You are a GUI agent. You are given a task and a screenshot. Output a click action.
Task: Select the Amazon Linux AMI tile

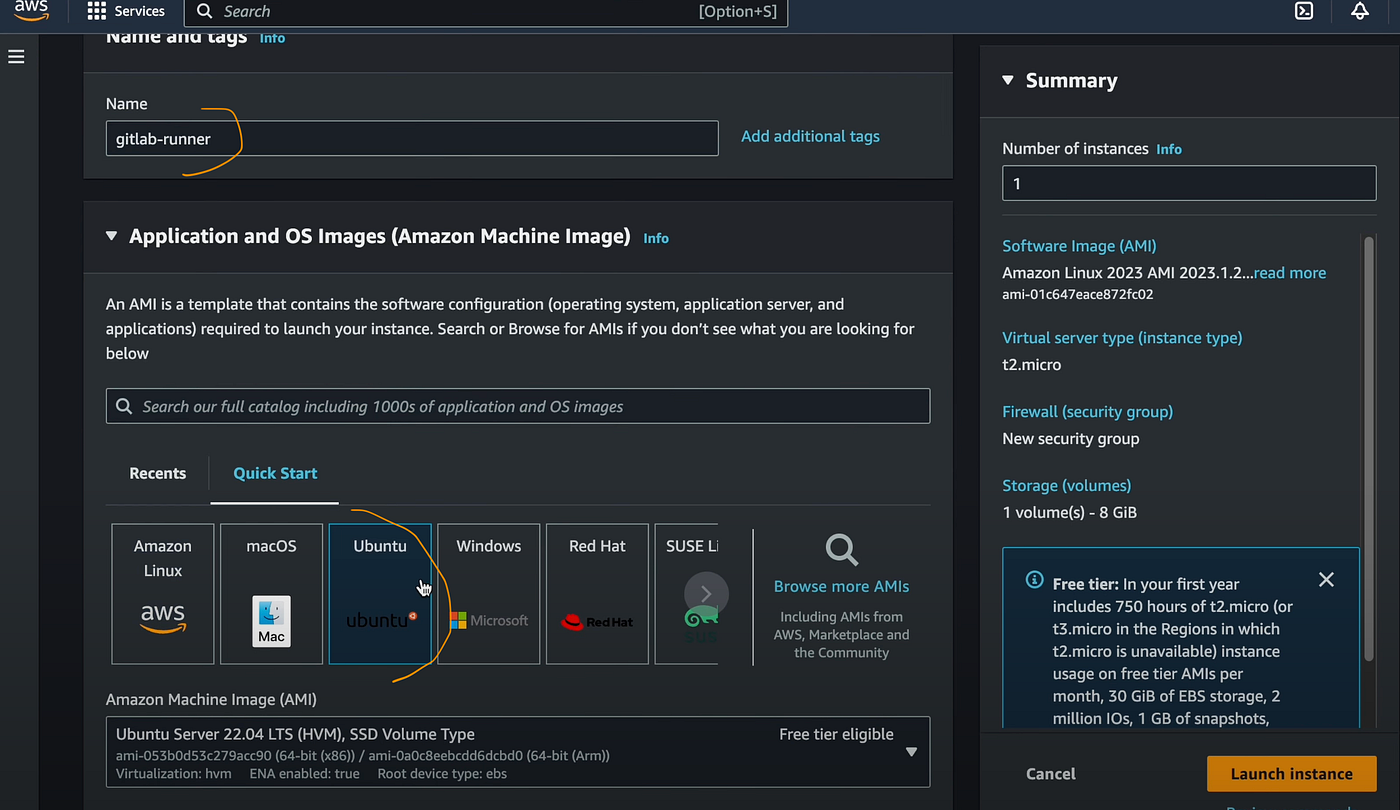tap(163, 594)
